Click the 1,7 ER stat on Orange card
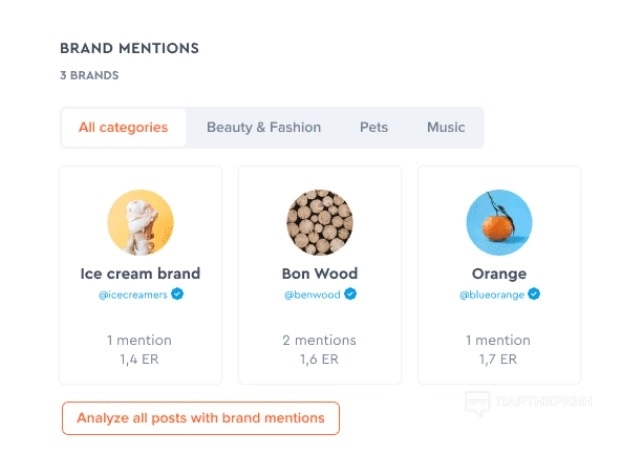 tap(499, 359)
